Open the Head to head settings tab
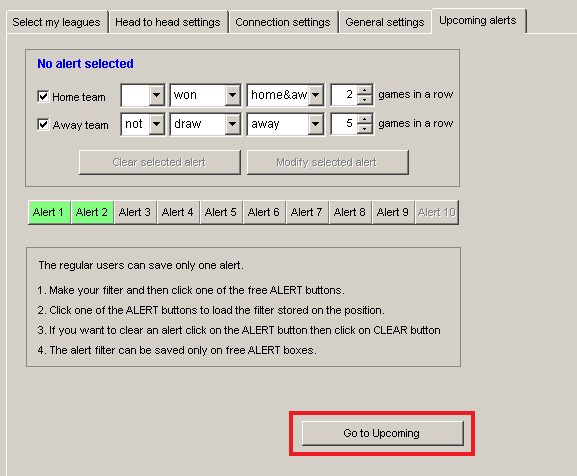 point(168,22)
